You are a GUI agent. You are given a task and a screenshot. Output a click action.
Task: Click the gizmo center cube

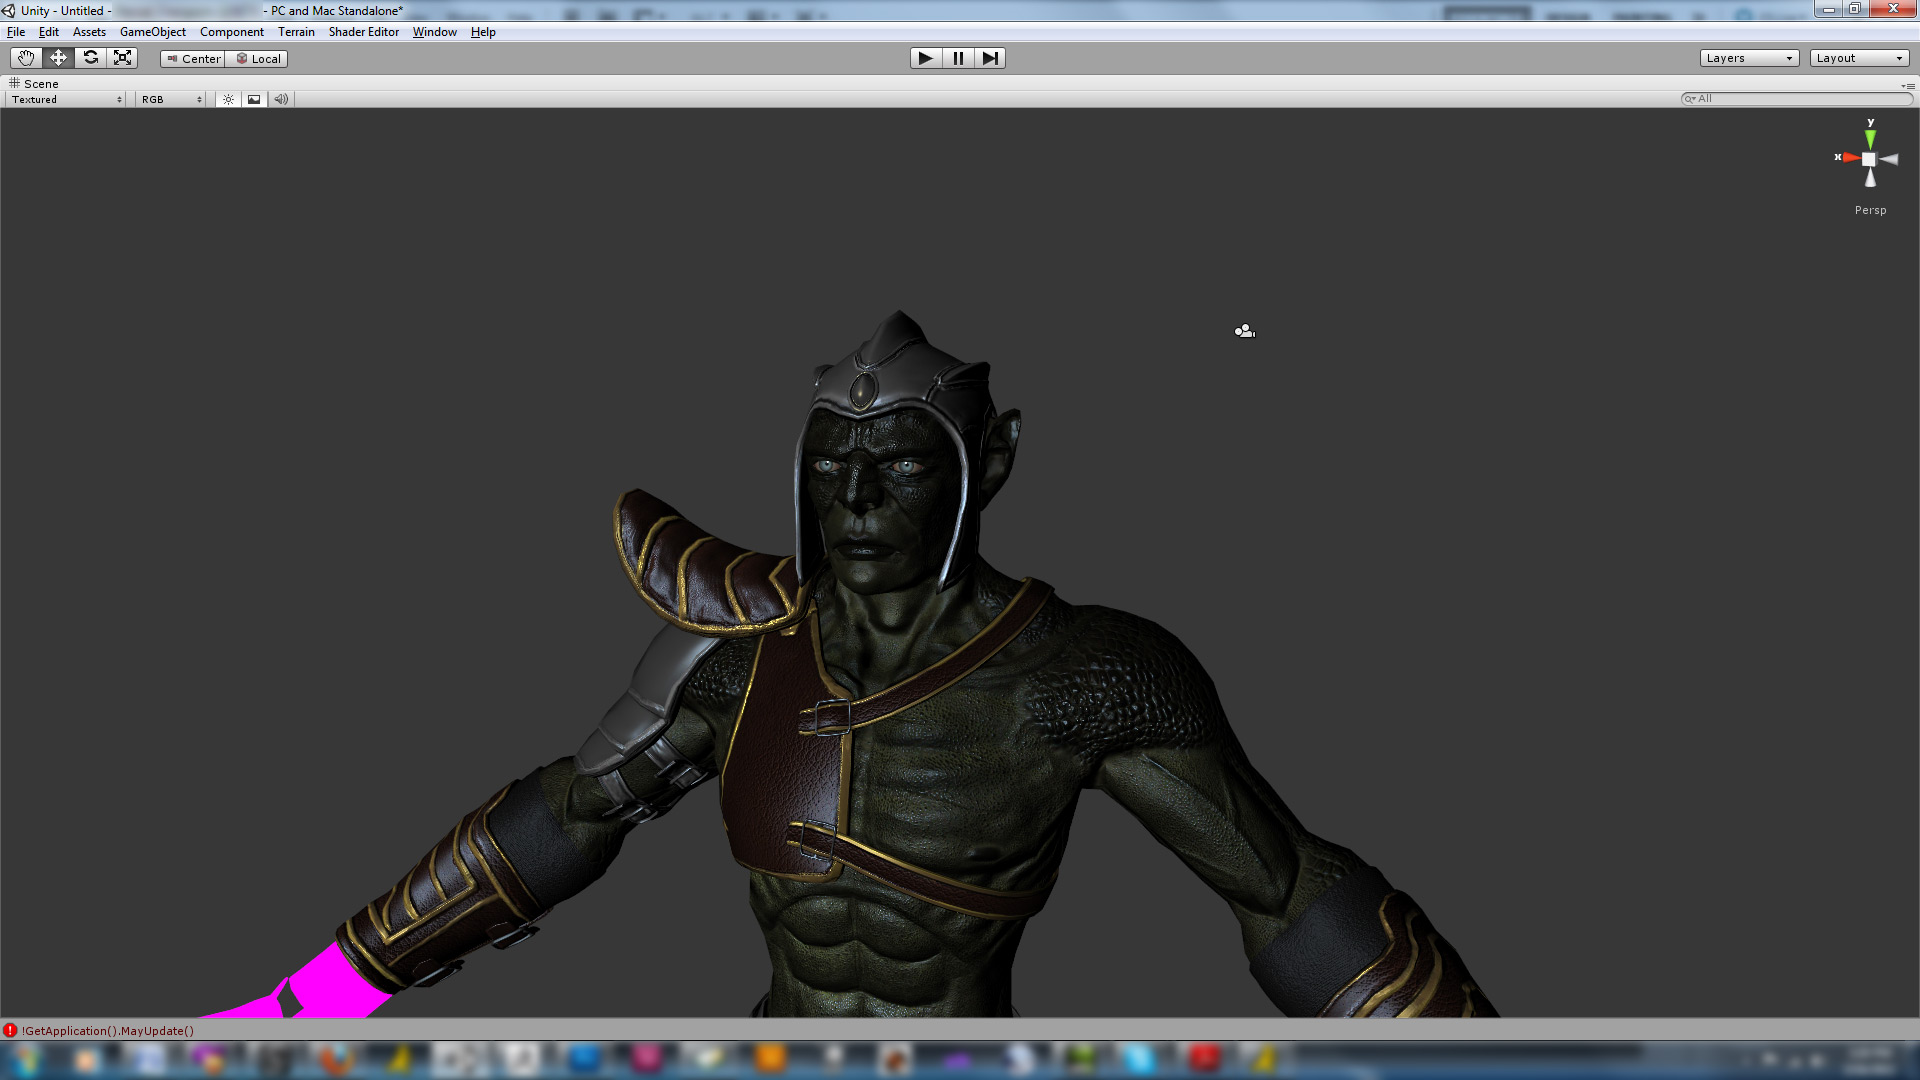point(1869,159)
